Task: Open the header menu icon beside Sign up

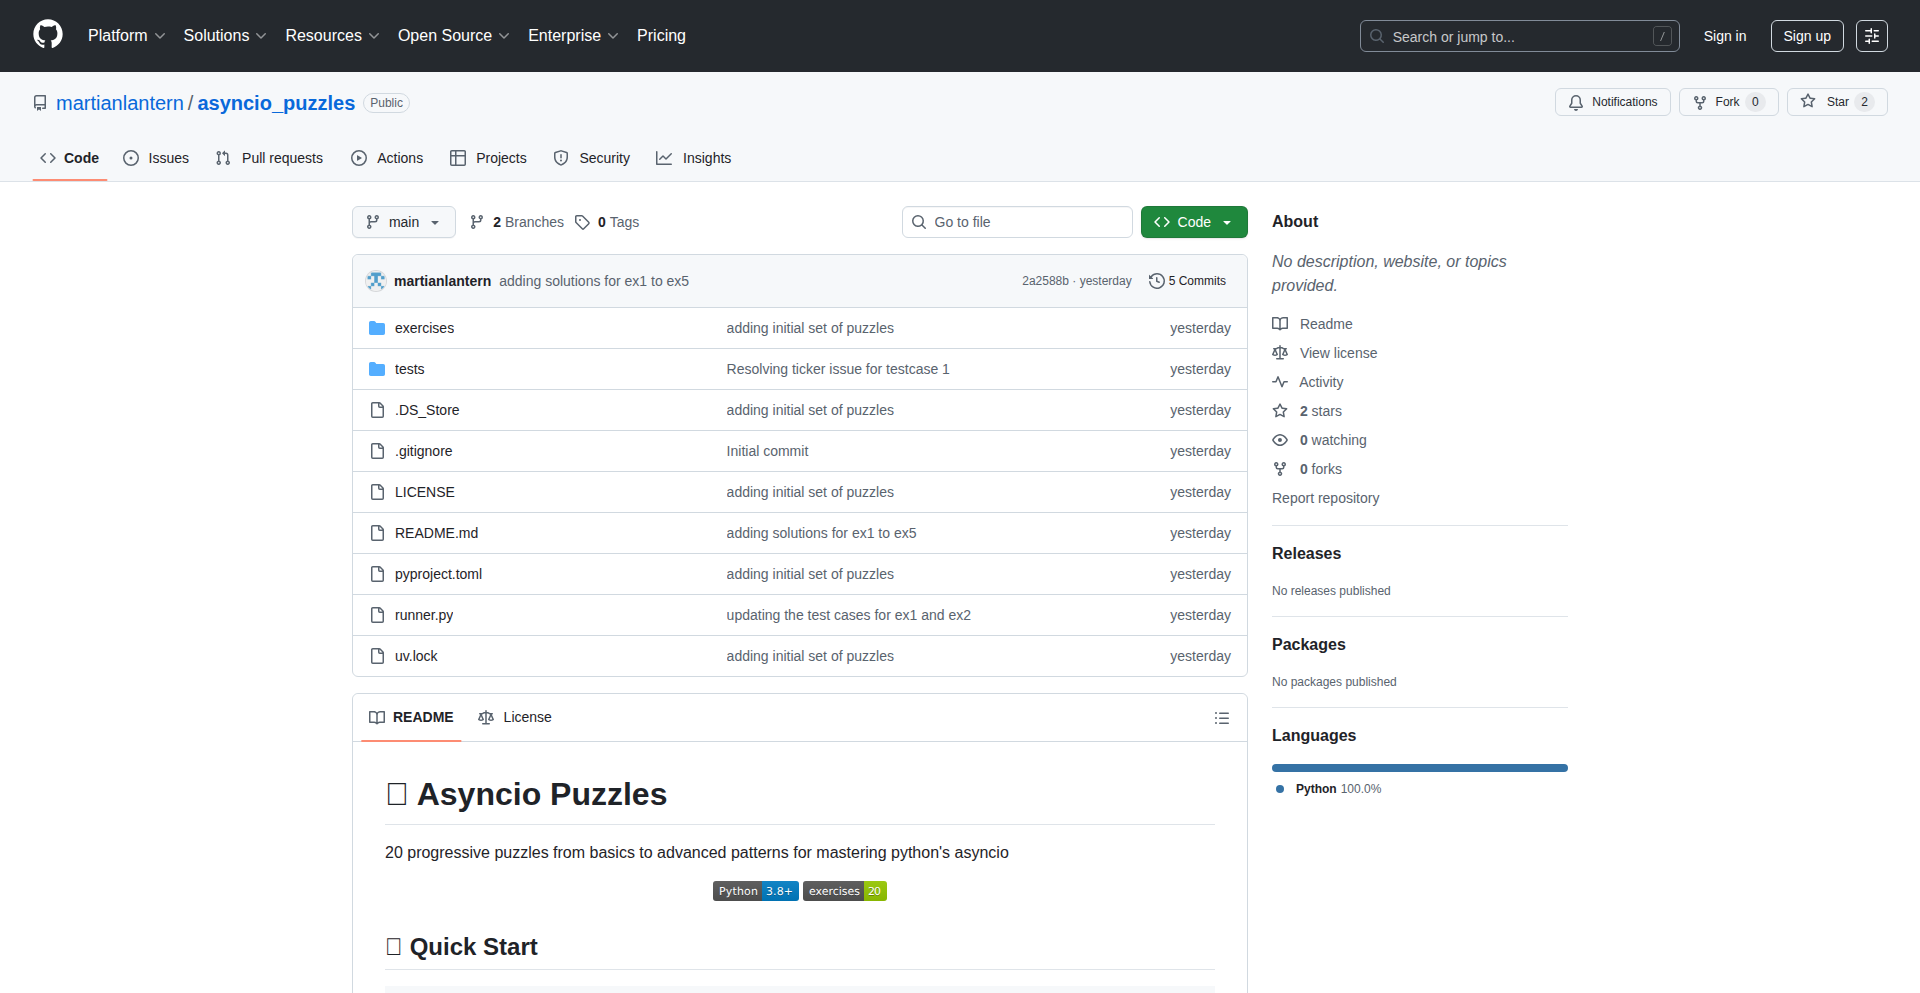Action: 1871,36
